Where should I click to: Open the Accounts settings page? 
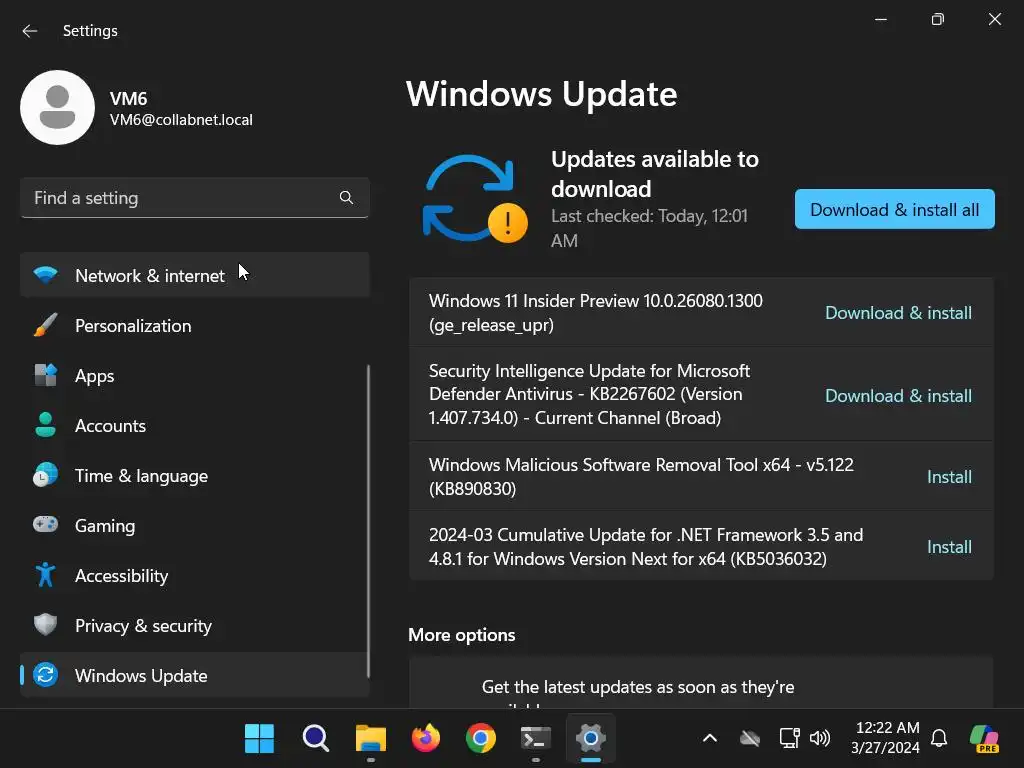tap(195, 425)
